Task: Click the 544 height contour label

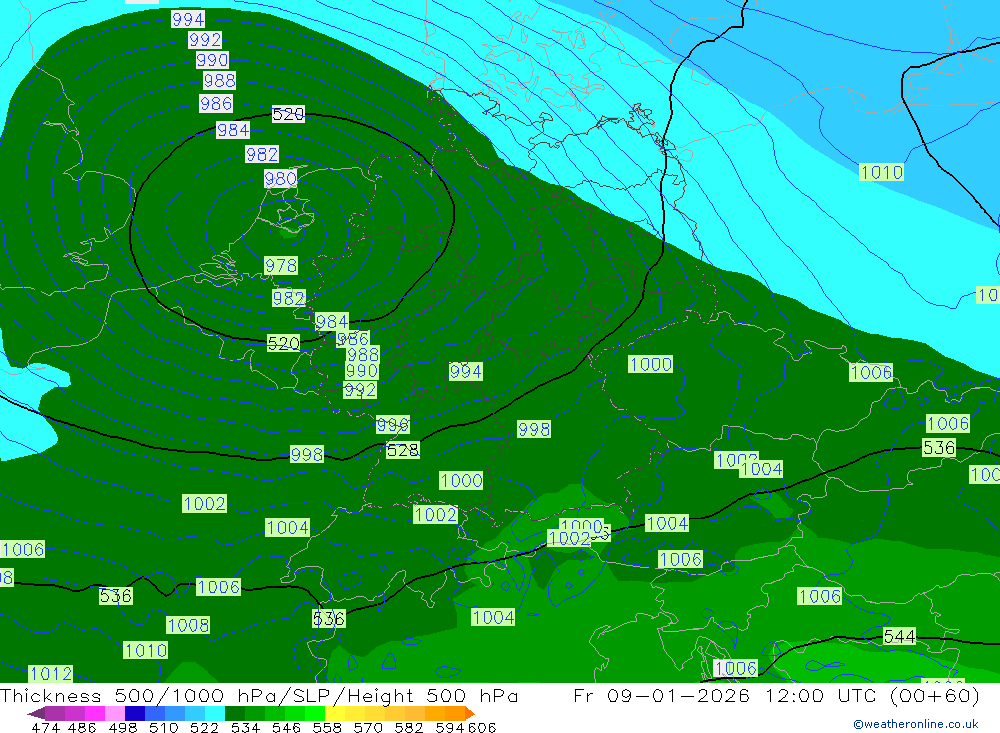Action: (899, 636)
